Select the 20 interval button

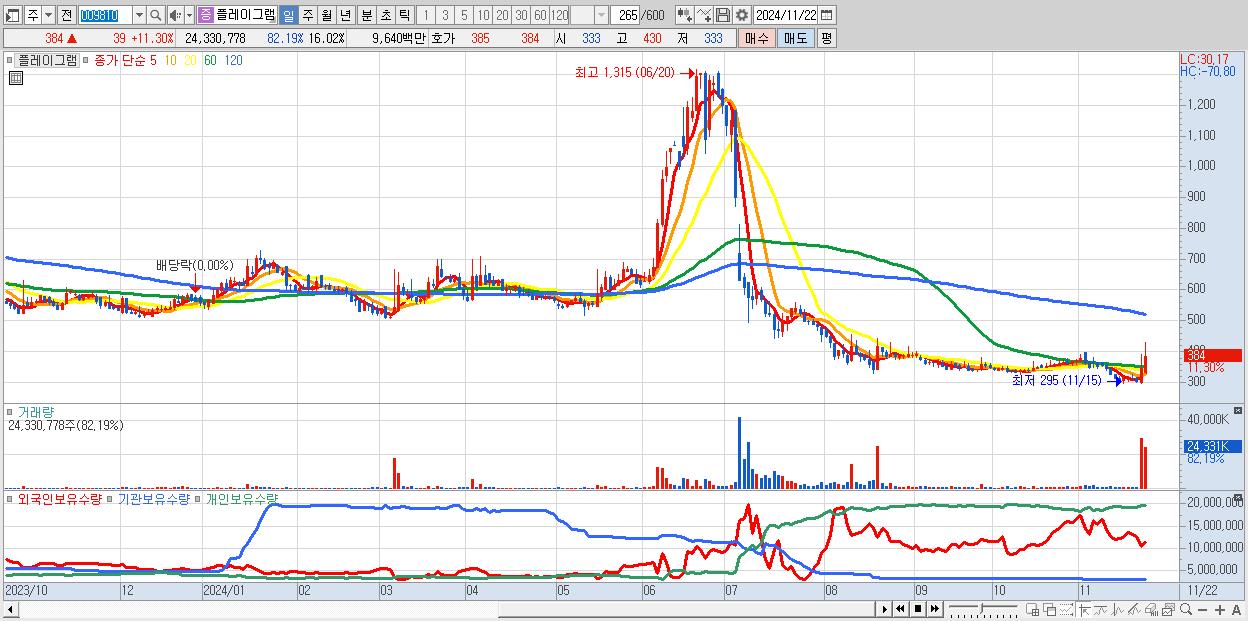(503, 15)
